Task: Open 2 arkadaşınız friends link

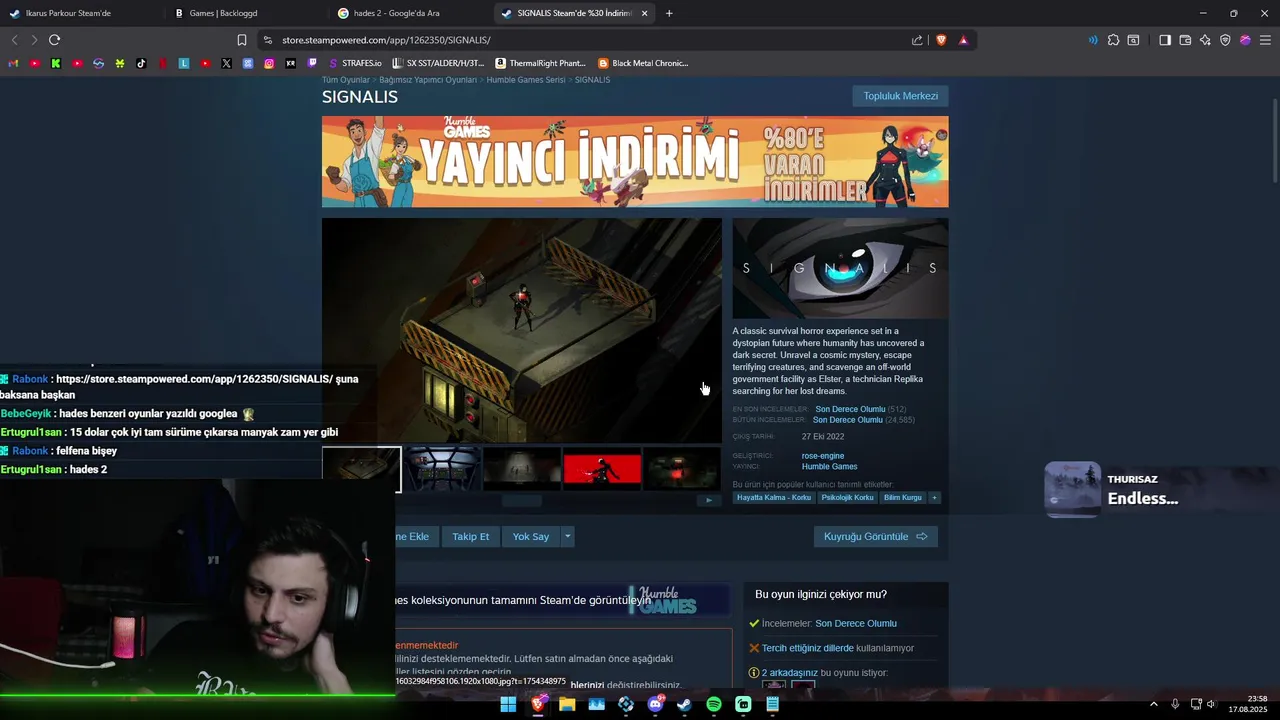Action: (789, 673)
